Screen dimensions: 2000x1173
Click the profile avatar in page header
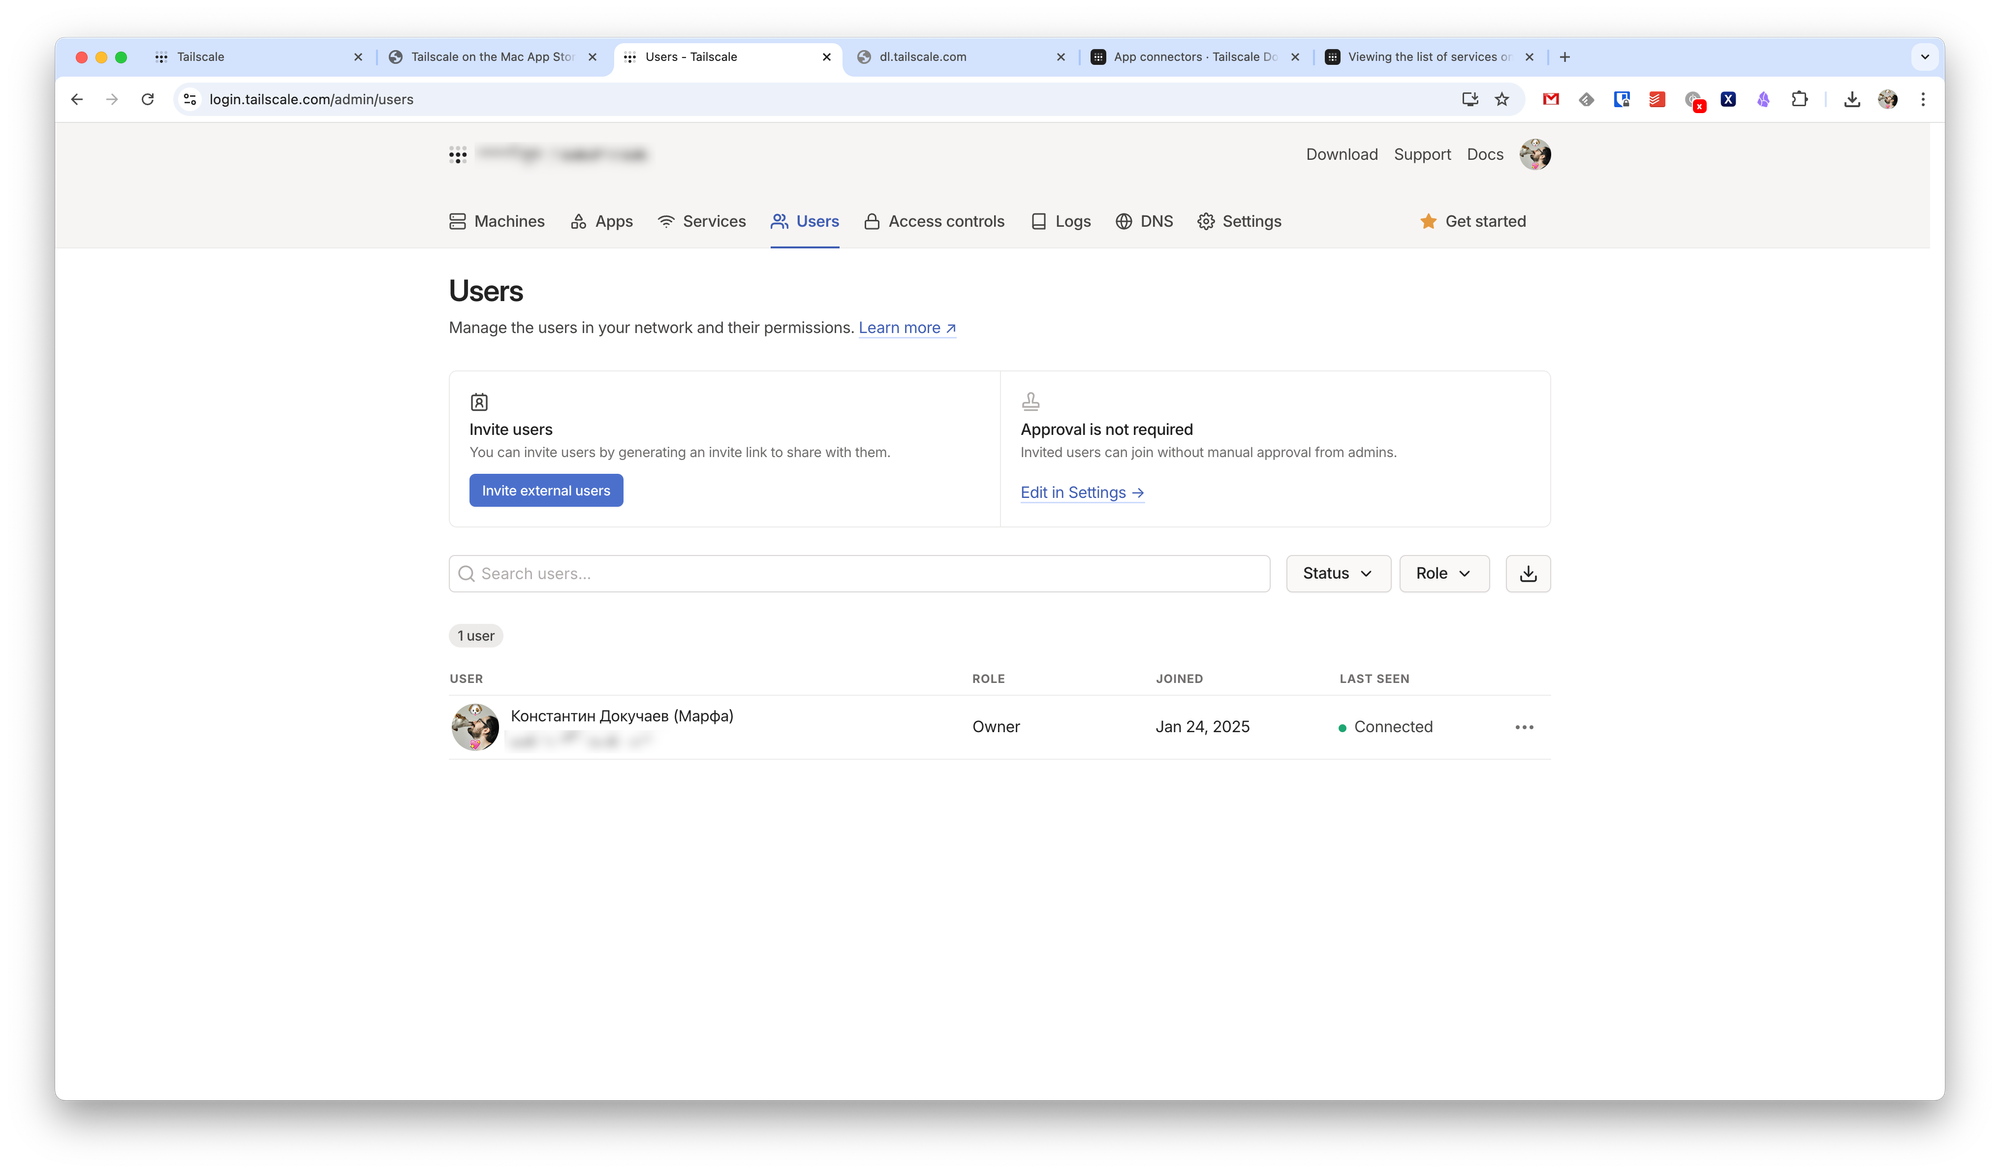(1535, 155)
